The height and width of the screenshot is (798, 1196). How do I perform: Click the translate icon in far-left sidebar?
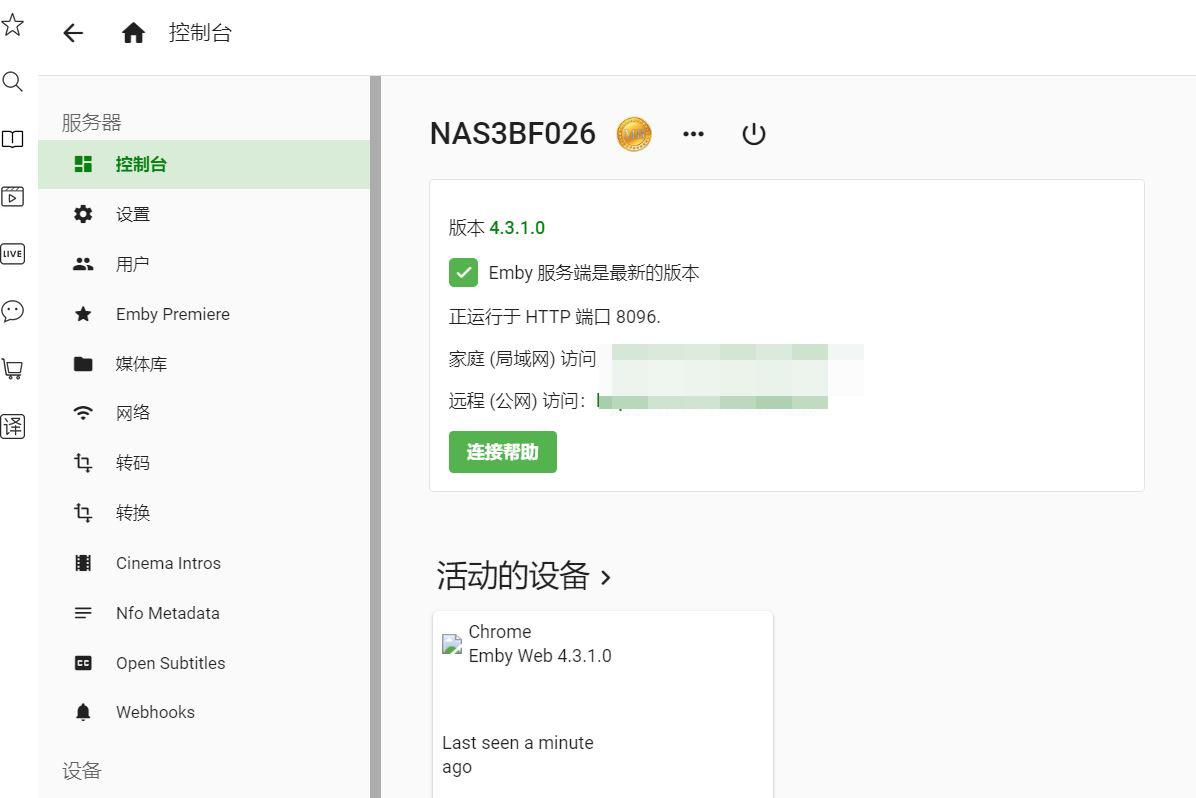pyautogui.click(x=13, y=425)
